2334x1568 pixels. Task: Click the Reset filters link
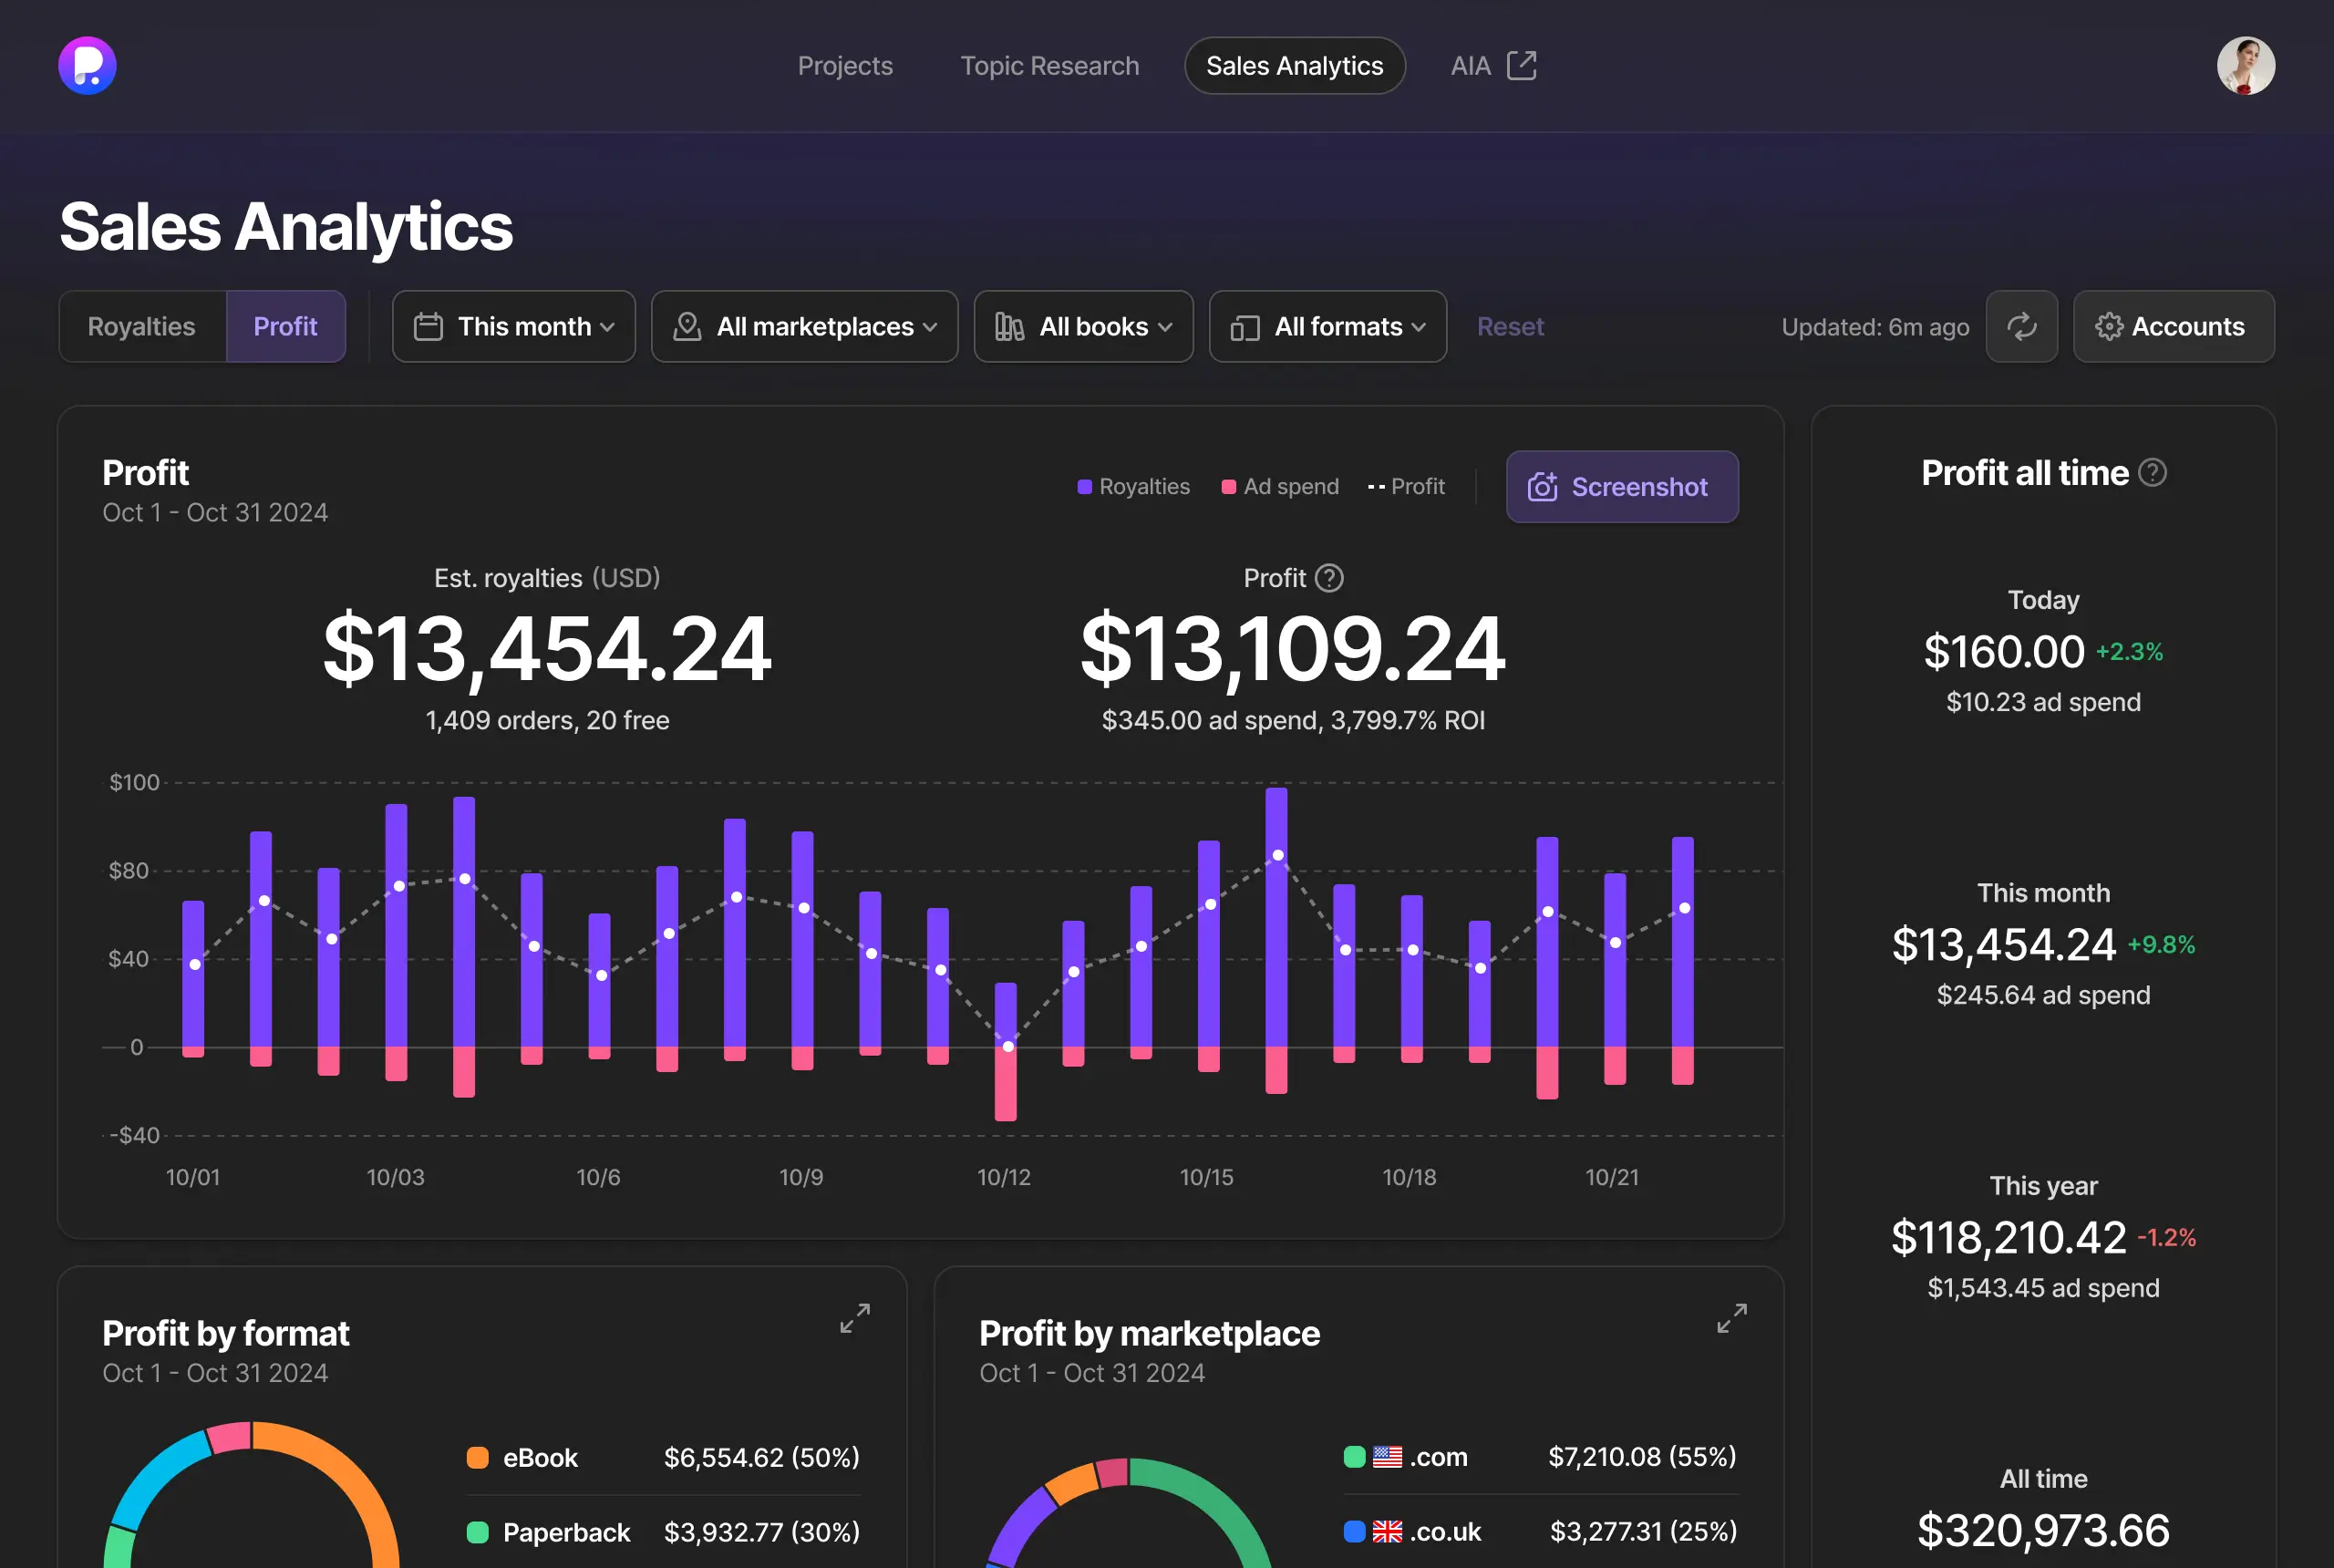point(1510,326)
